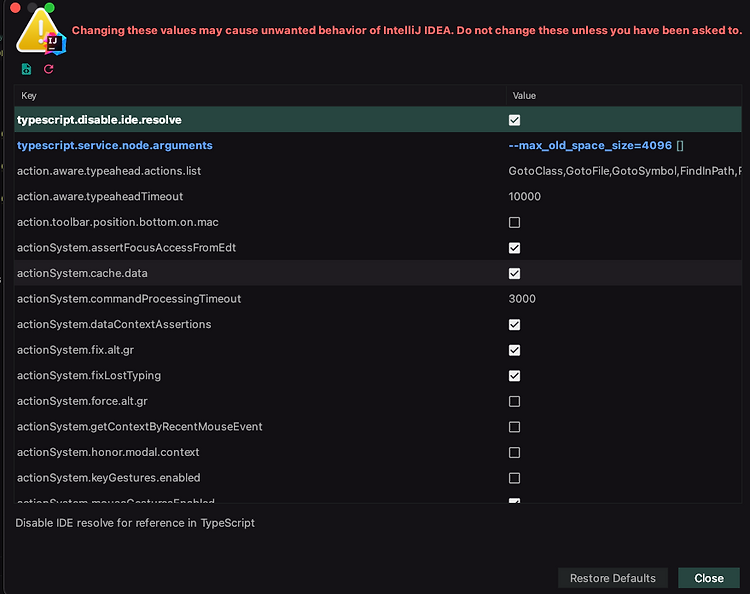Click the Close button
This screenshot has width=750, height=594.
click(x=709, y=578)
